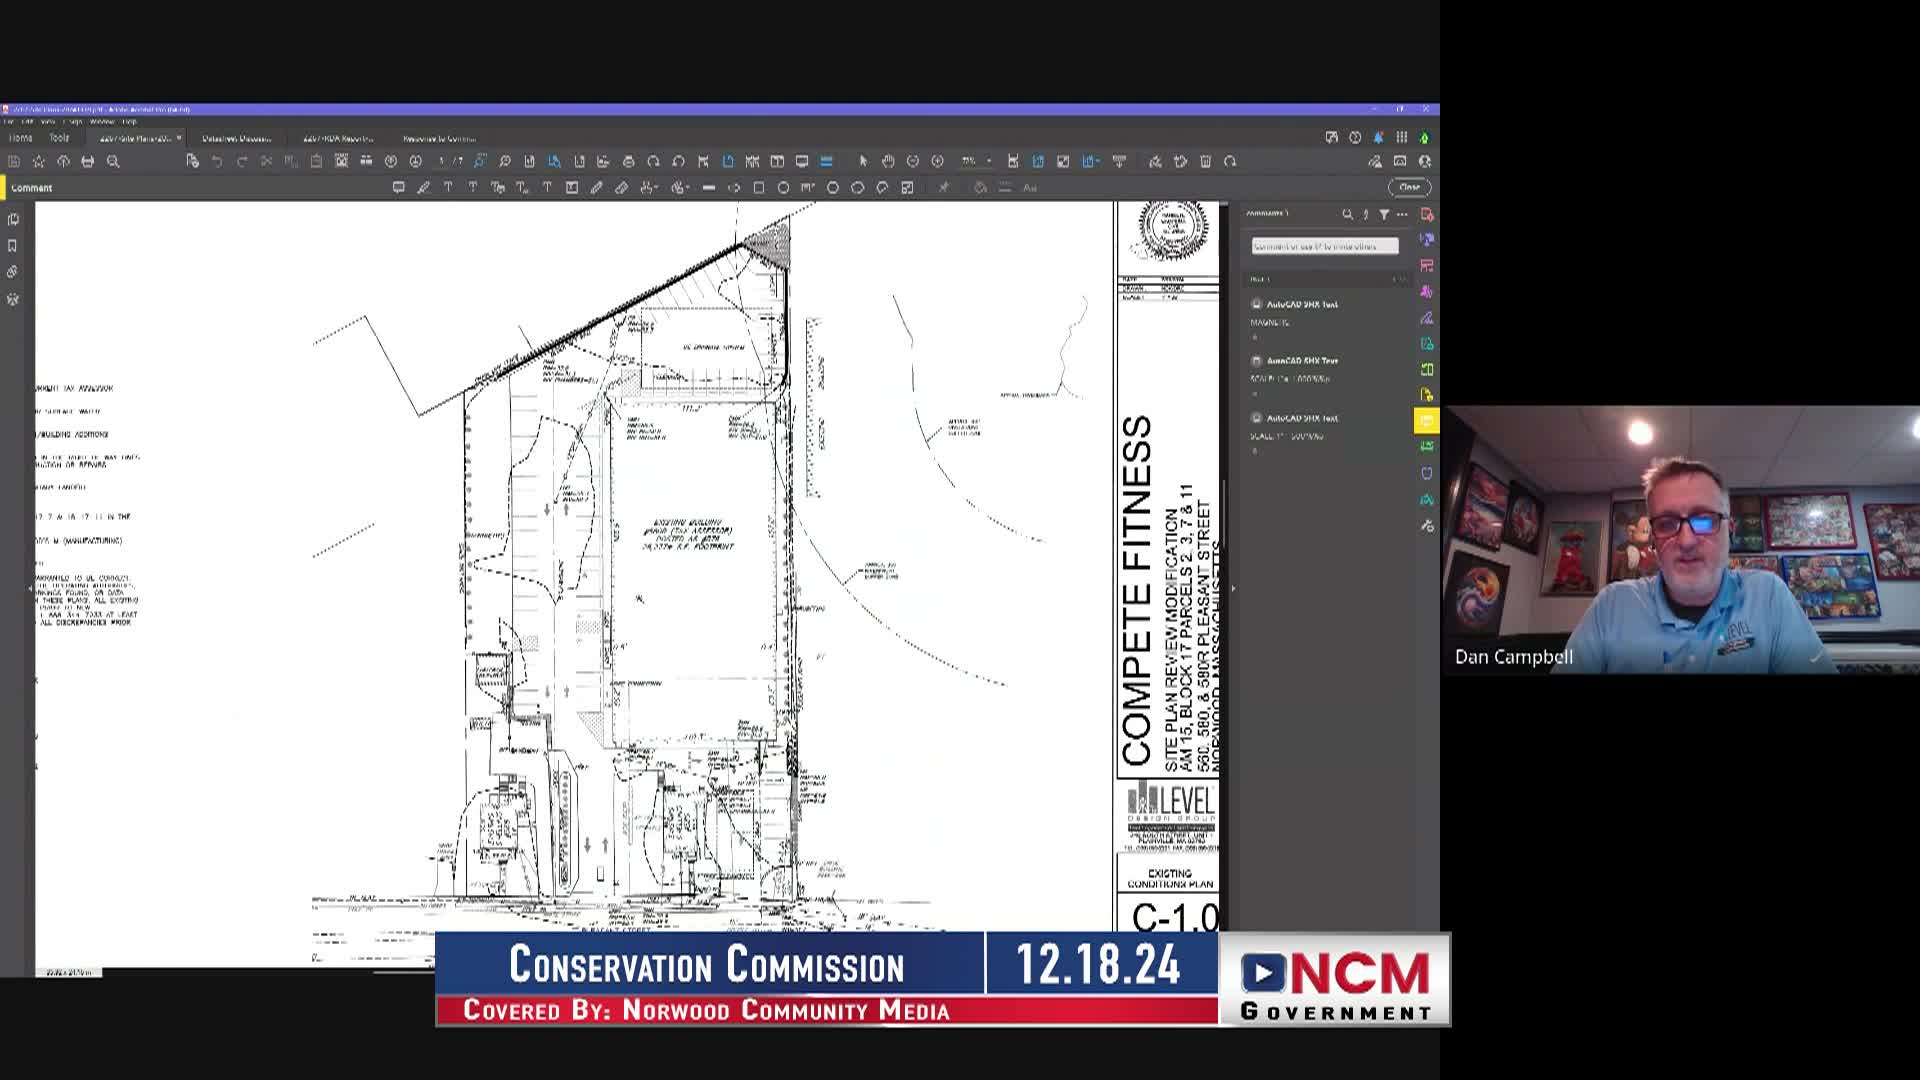Image resolution: width=1920 pixels, height=1080 pixels.
Task: Toggle the bookmarks navigation panel
Action: coord(13,245)
